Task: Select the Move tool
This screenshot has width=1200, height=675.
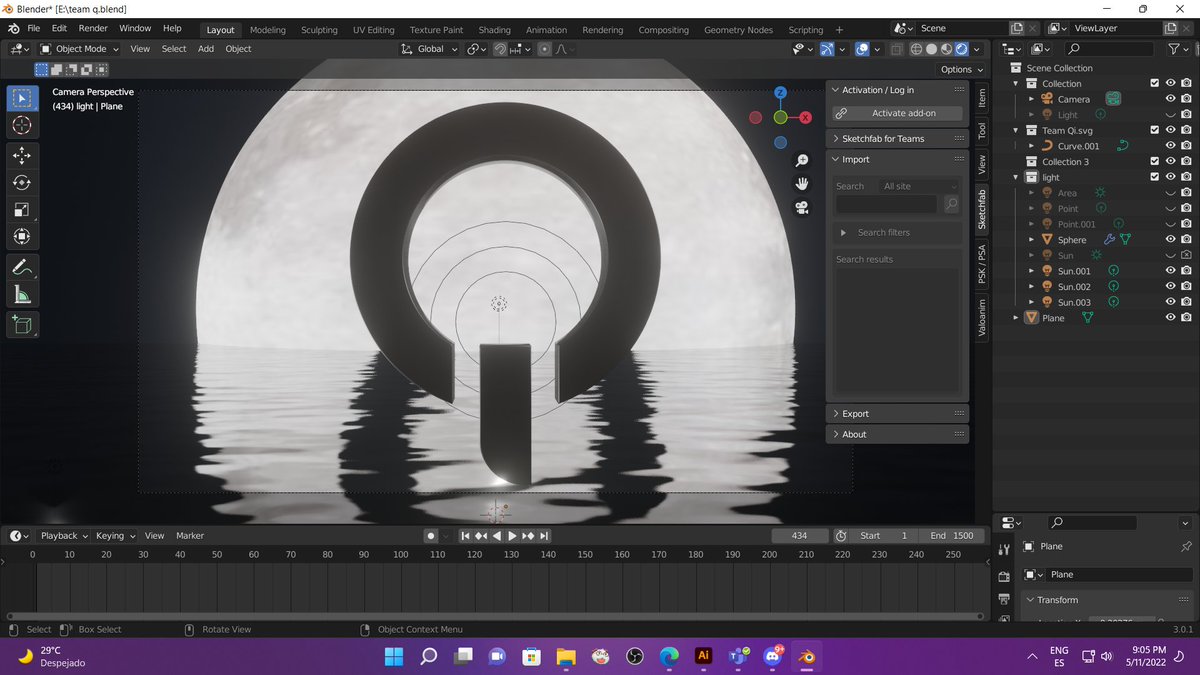Action: coord(23,155)
